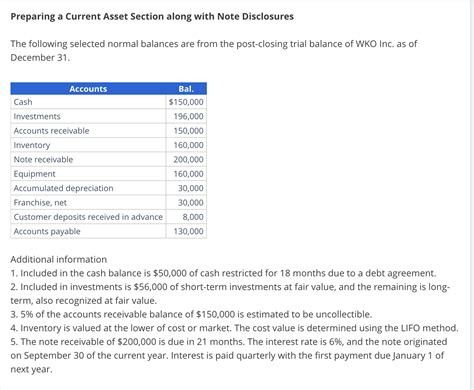Click the 130,000 accounts payable balance
The height and width of the screenshot is (390, 474).
tap(186, 231)
